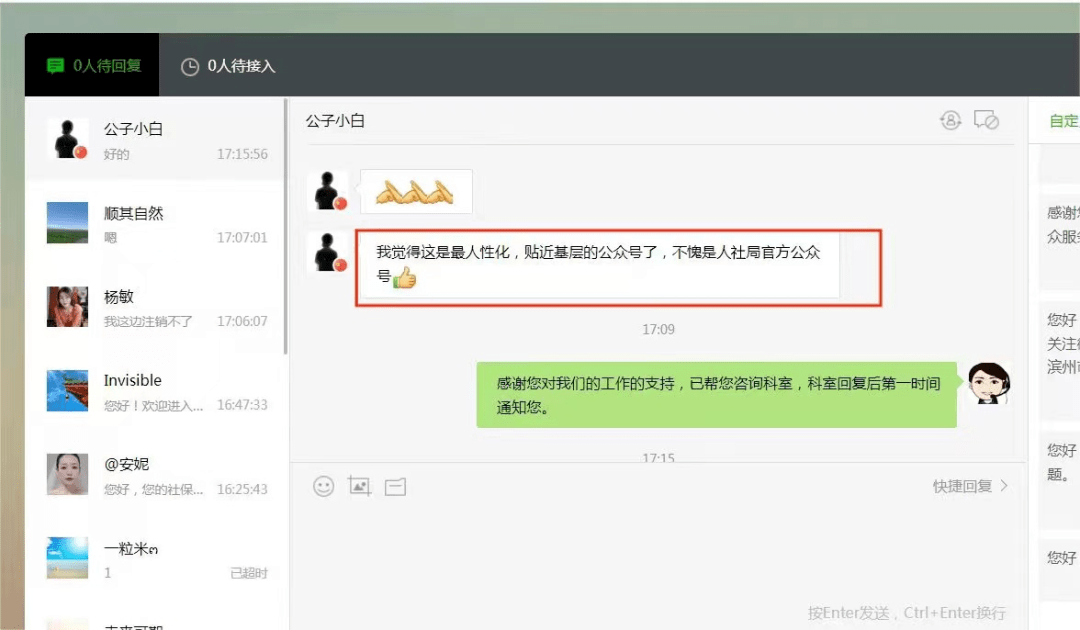Click the card icon next to image button
The height and width of the screenshot is (630, 1080).
(395, 487)
